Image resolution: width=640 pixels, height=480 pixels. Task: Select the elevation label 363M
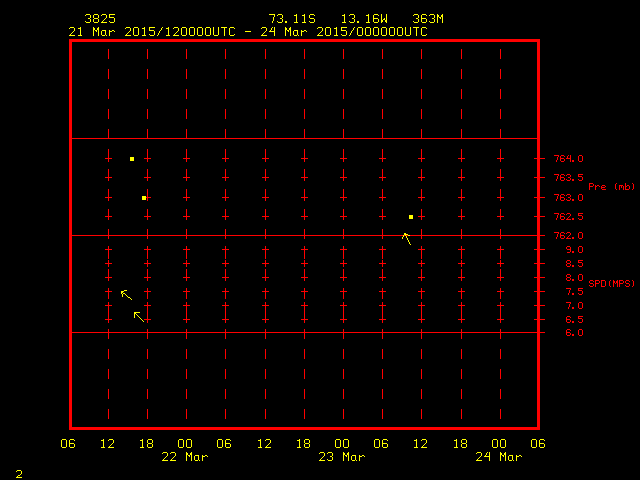tap(428, 19)
